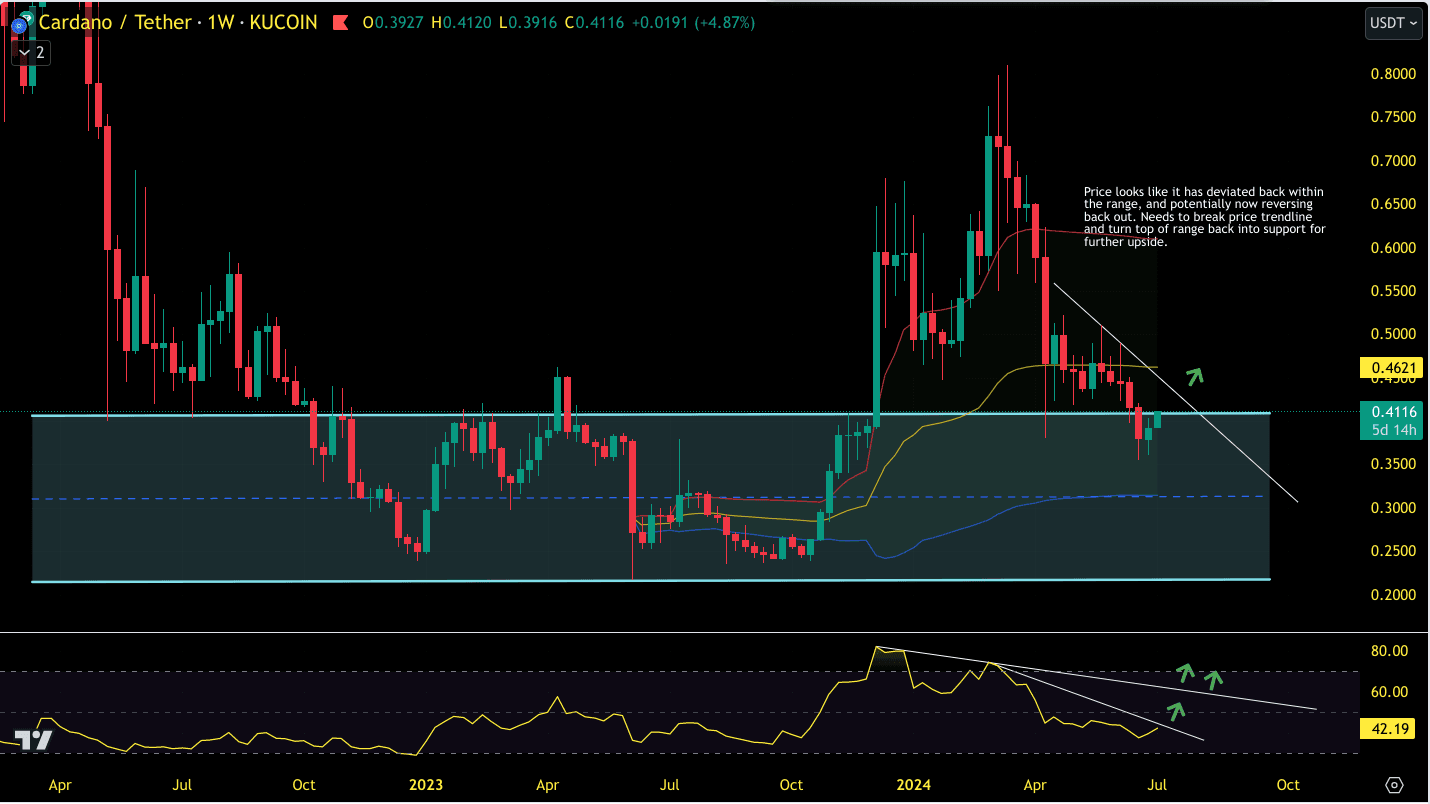Click 80.00 on the RSI axis
The image size is (1430, 804).
pyautogui.click(x=1391, y=651)
